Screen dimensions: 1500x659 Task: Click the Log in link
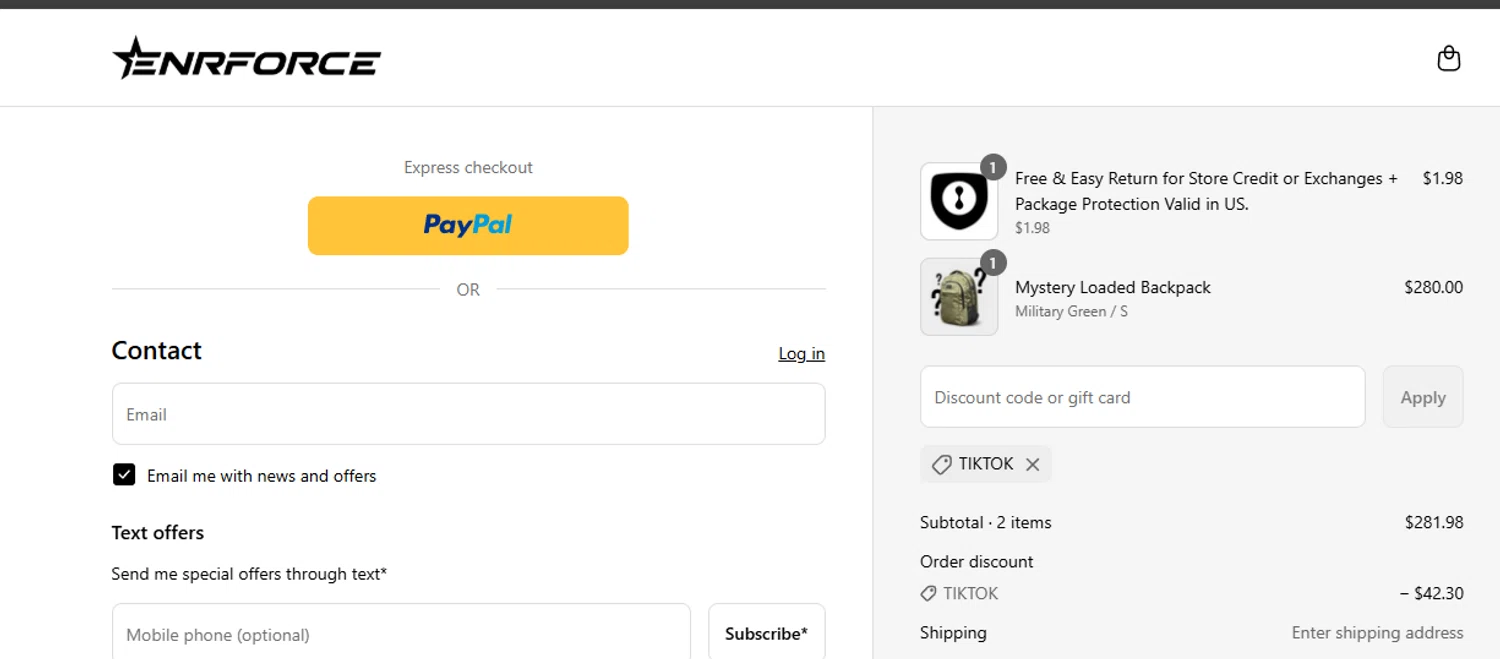click(802, 353)
